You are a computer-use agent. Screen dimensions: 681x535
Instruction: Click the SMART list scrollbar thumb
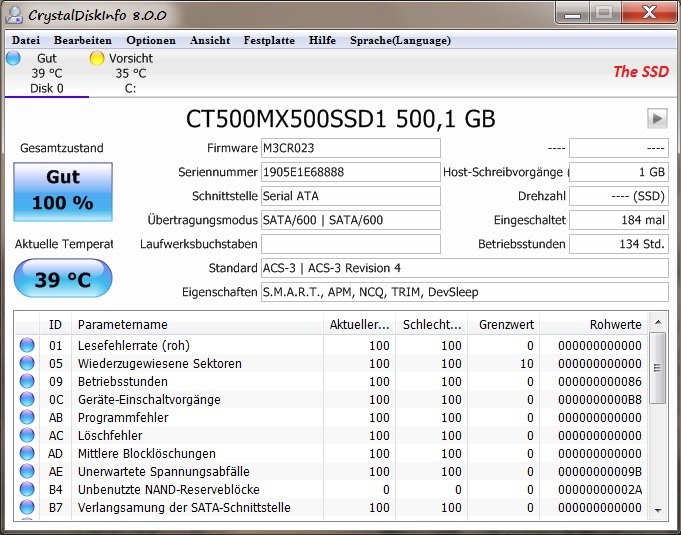pyautogui.click(x=658, y=368)
